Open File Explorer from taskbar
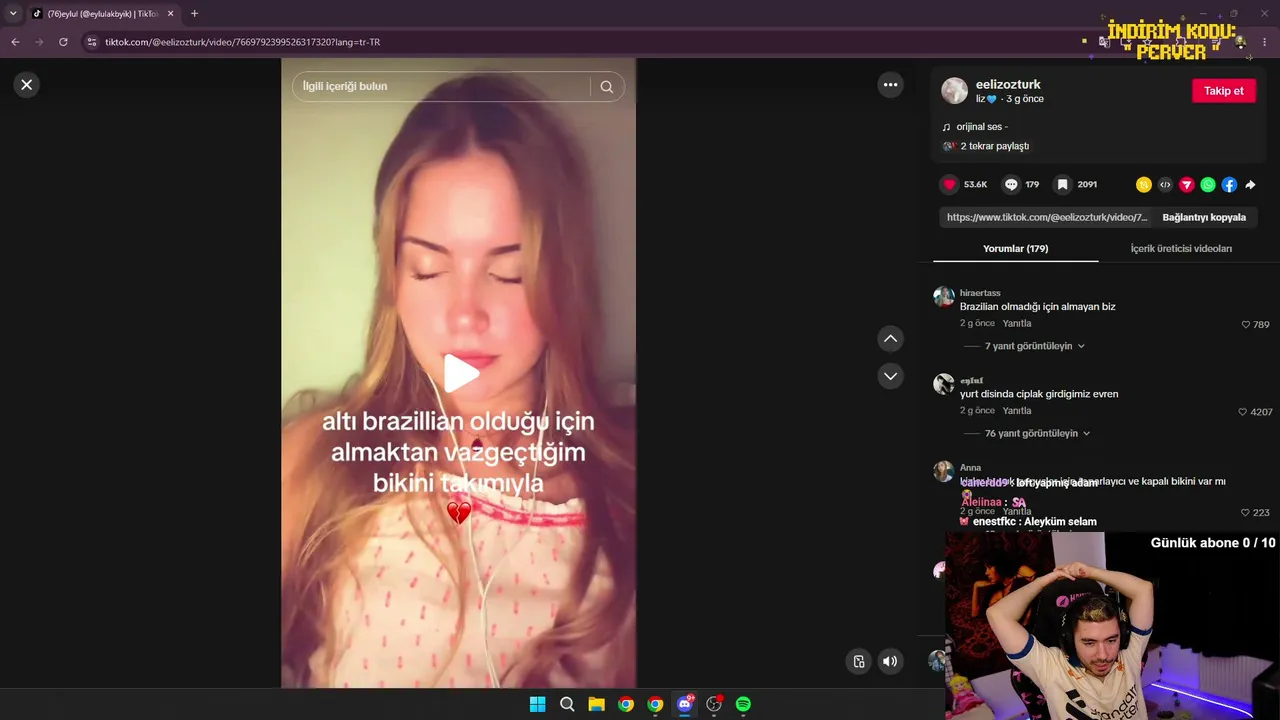Viewport: 1280px width, 720px height. pyautogui.click(x=596, y=704)
